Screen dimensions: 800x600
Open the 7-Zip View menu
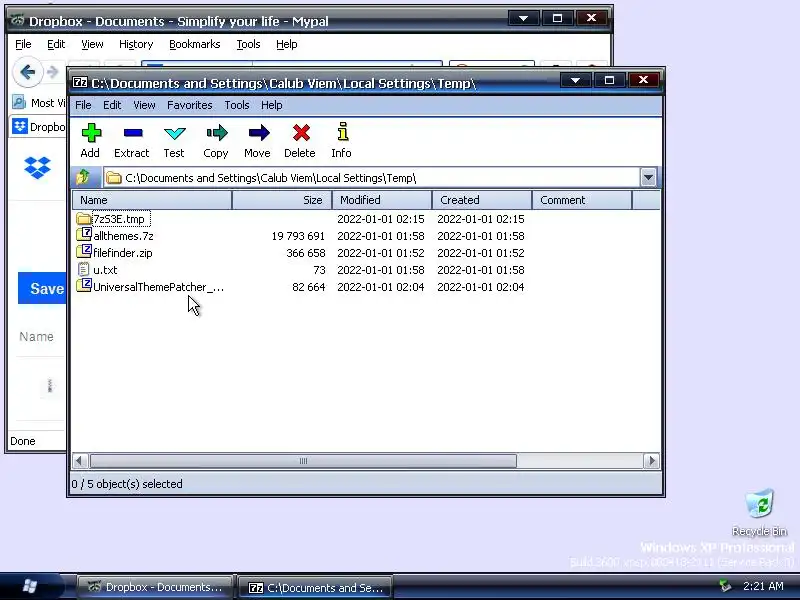pos(144,105)
